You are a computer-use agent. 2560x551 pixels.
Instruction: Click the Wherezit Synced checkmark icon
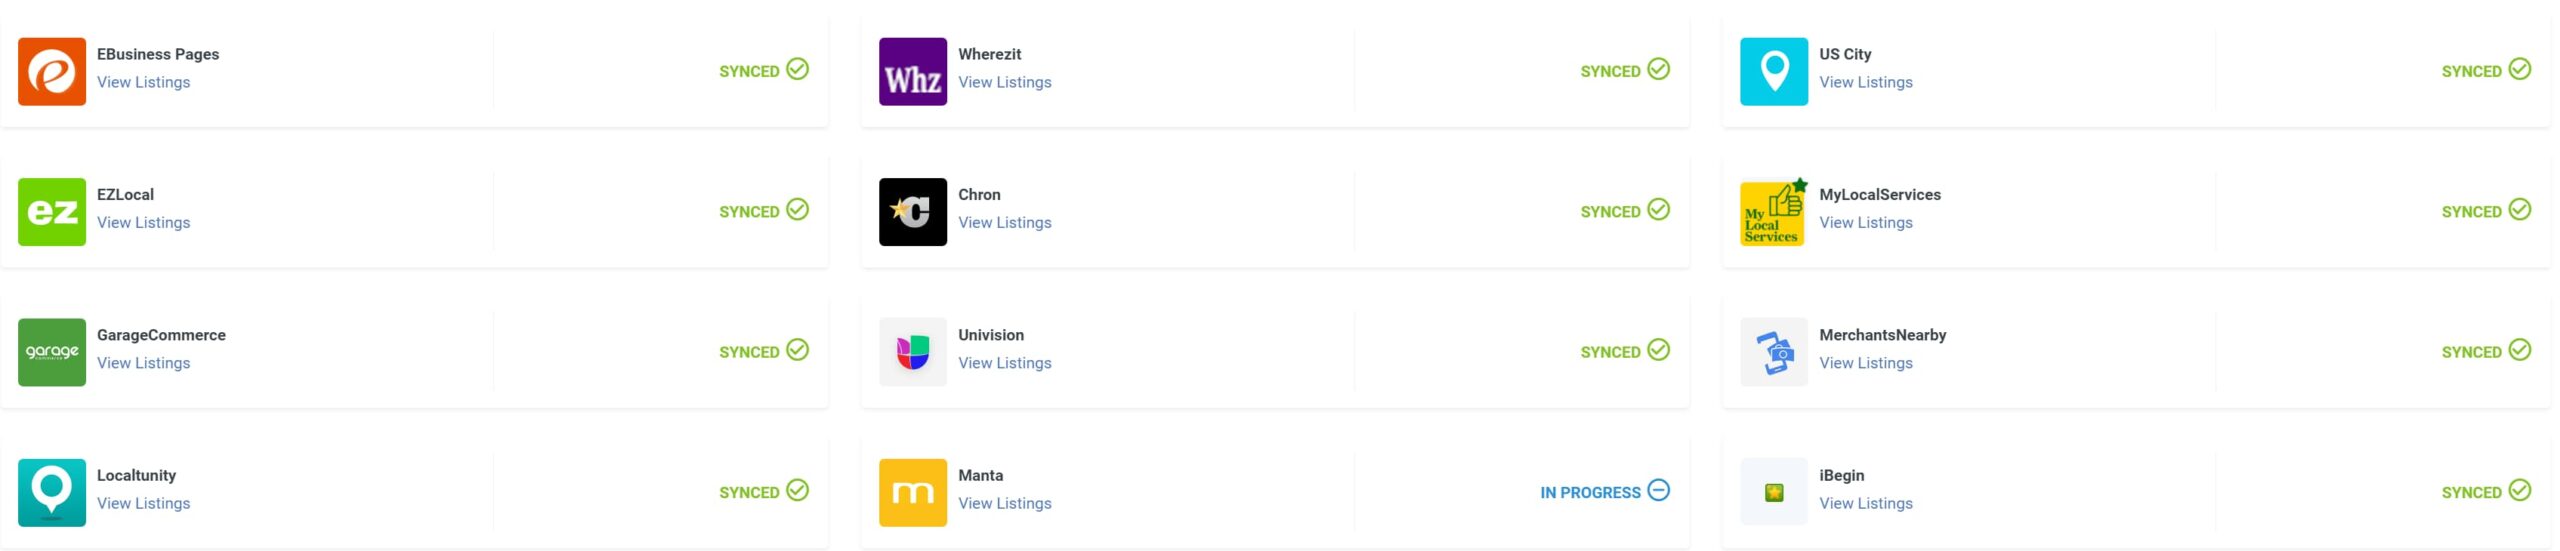pos(1658,69)
